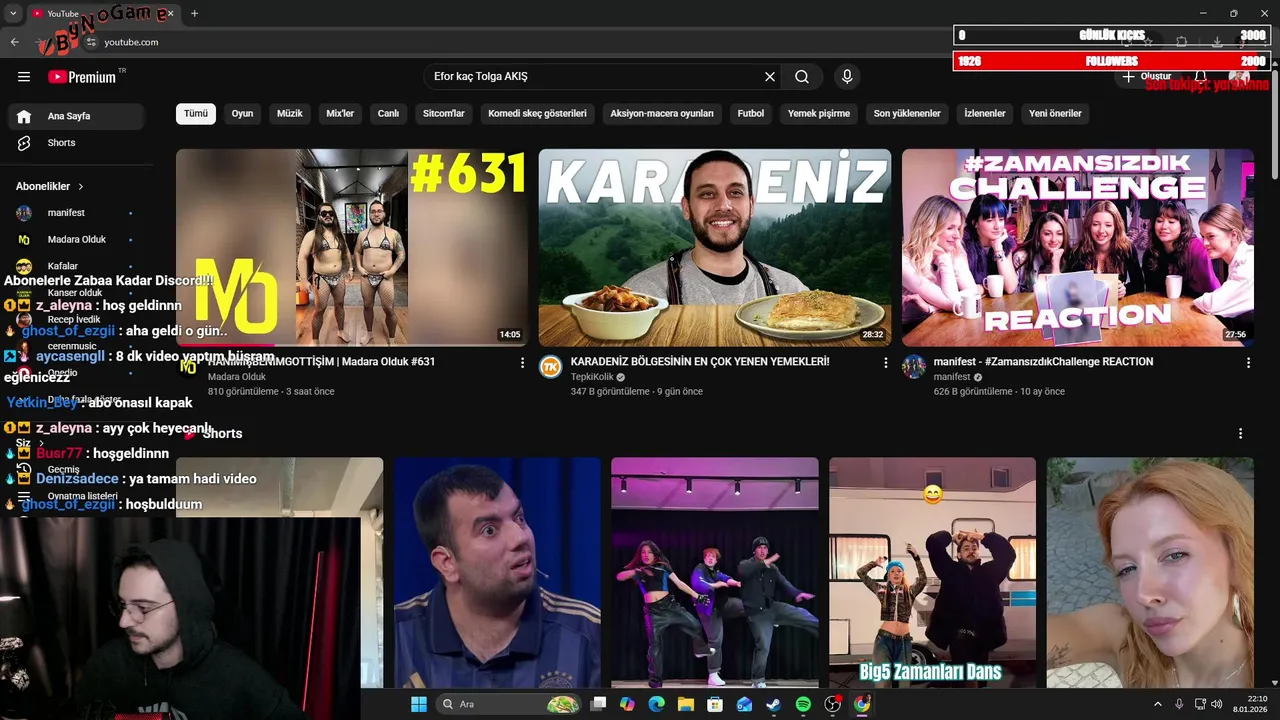Open the ZamansızdıkChallenge REACTION thumbnail
1280x720 pixels.
[1078, 248]
